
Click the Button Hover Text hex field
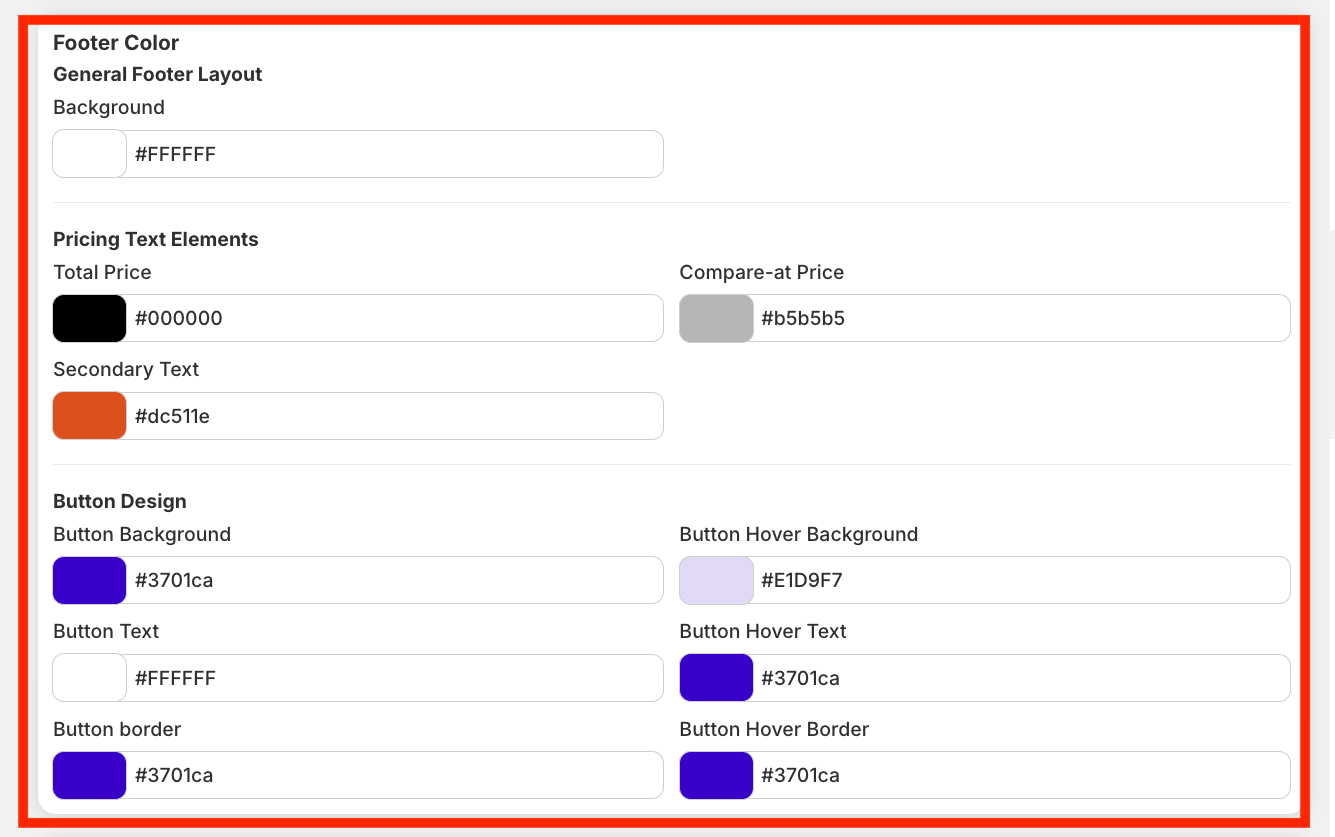coord(1020,678)
